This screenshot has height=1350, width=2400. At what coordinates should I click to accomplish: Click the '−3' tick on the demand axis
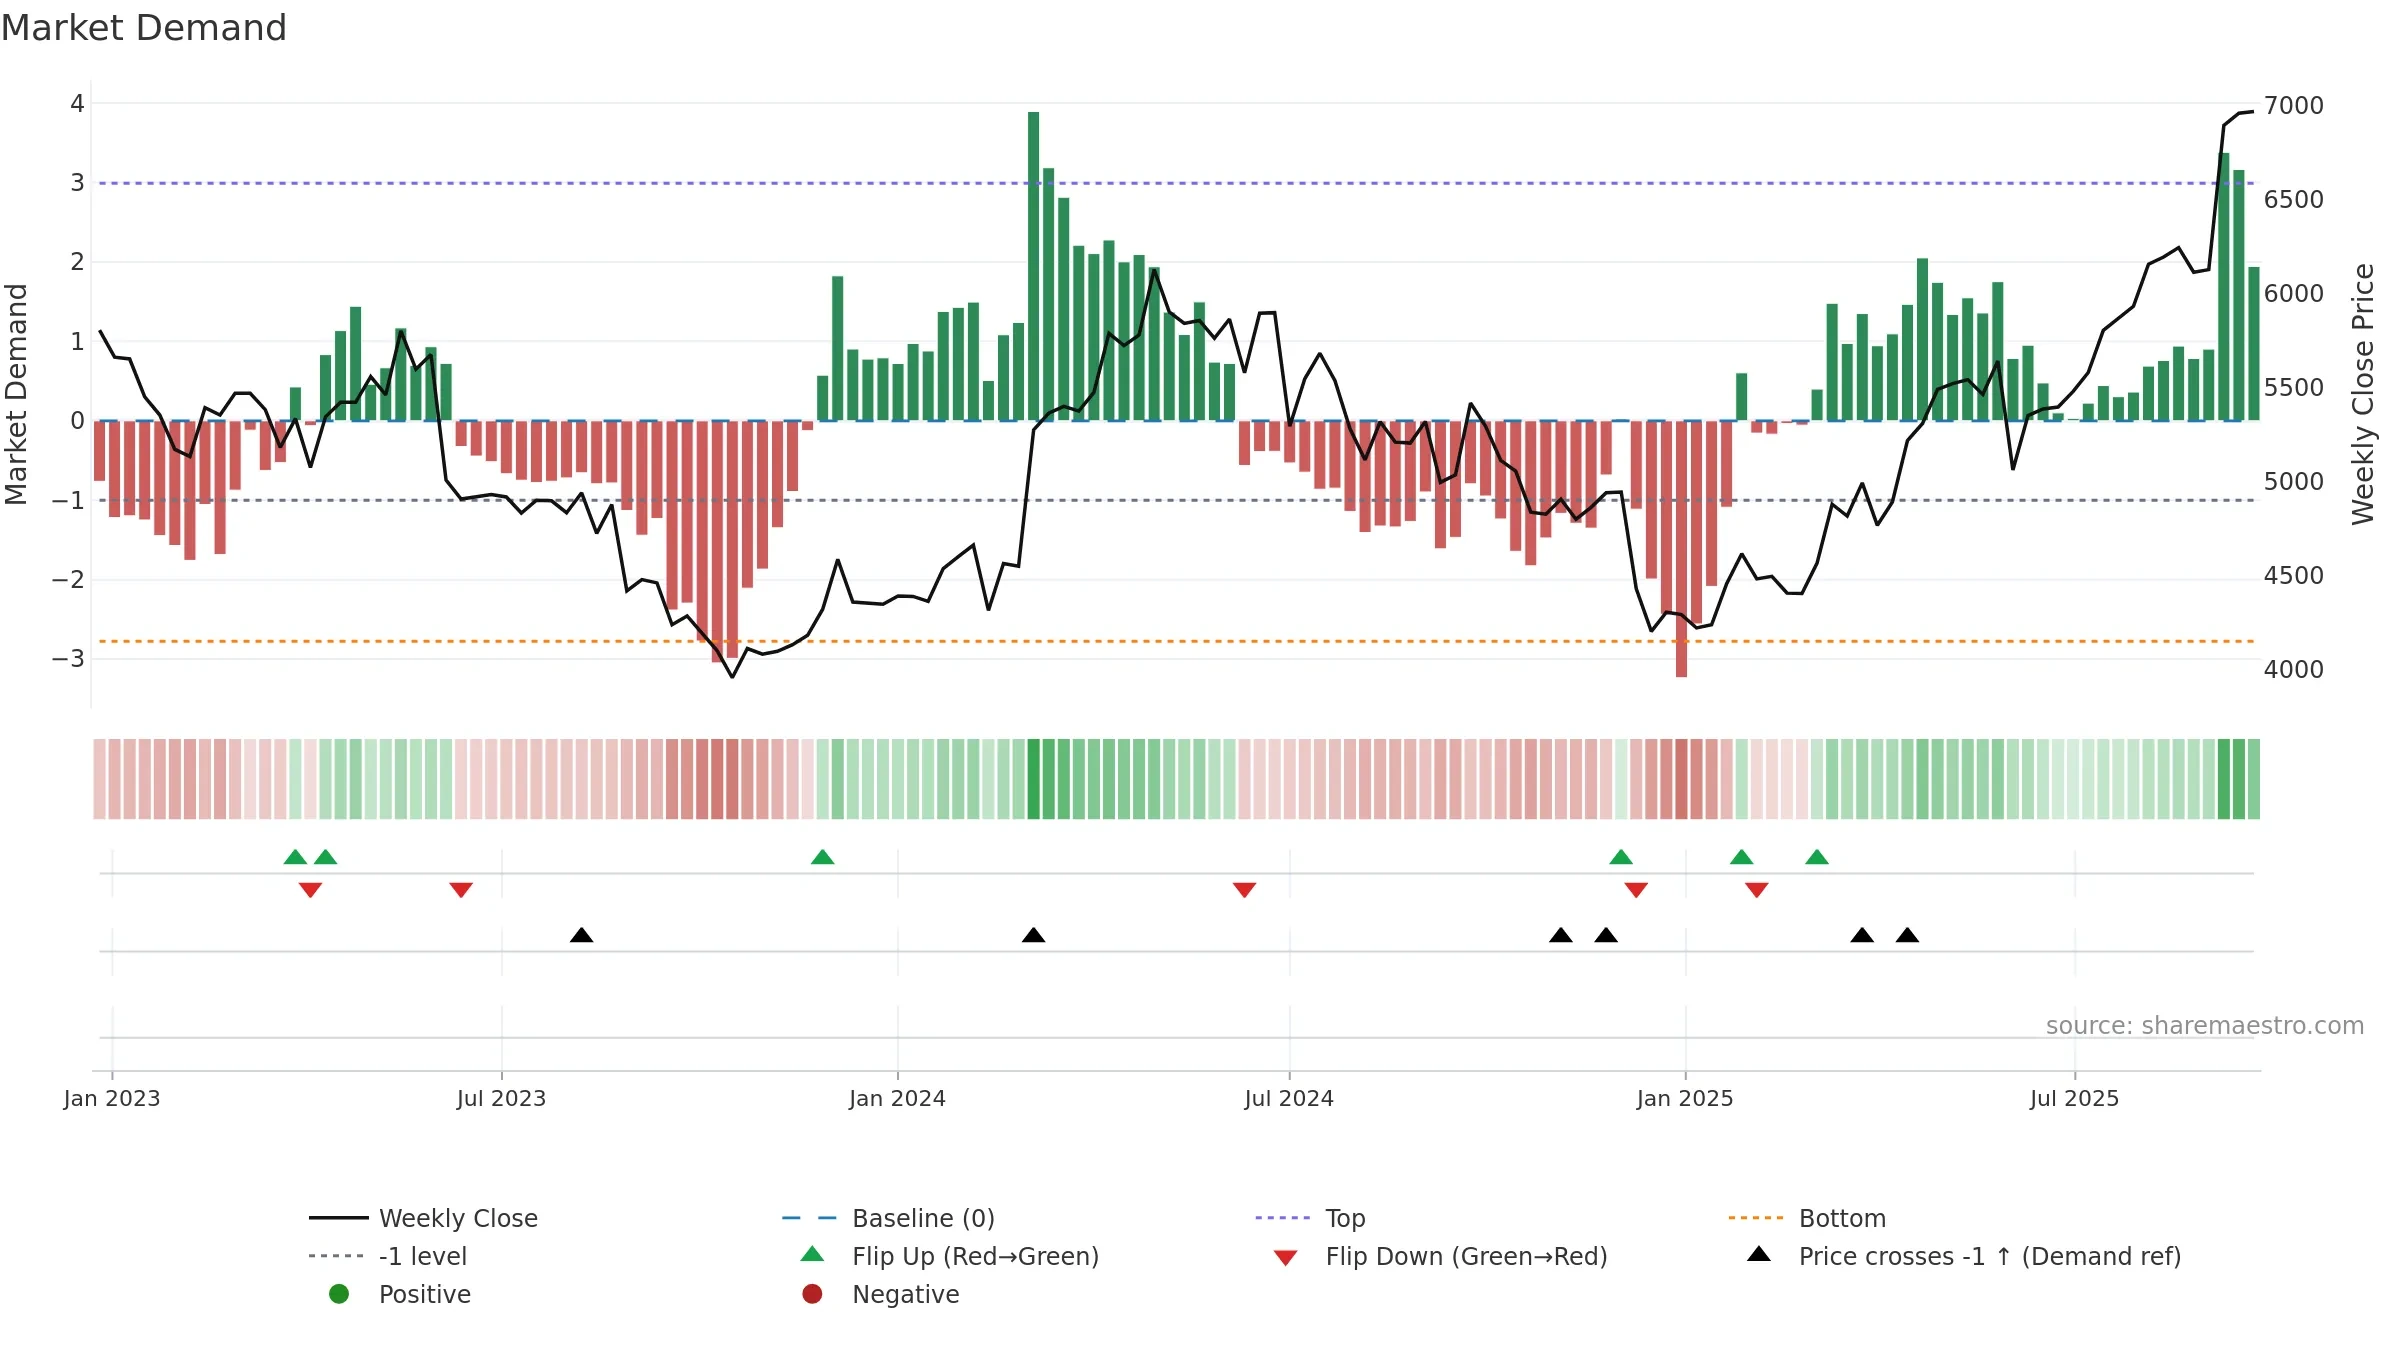[x=68, y=659]
